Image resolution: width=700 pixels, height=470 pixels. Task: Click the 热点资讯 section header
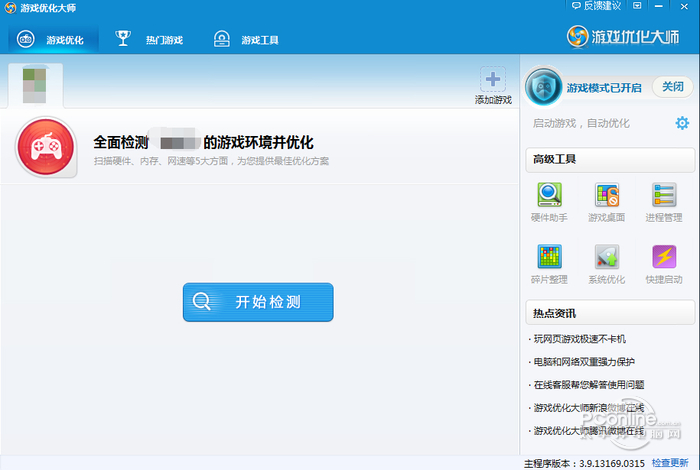(x=610, y=313)
